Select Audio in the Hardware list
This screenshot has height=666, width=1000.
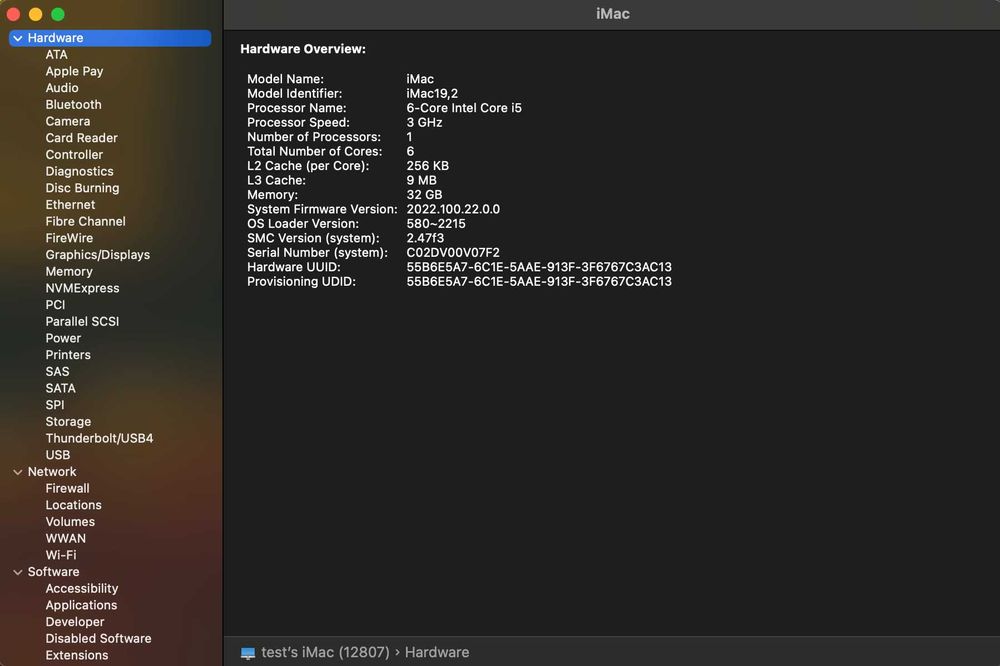coord(62,88)
